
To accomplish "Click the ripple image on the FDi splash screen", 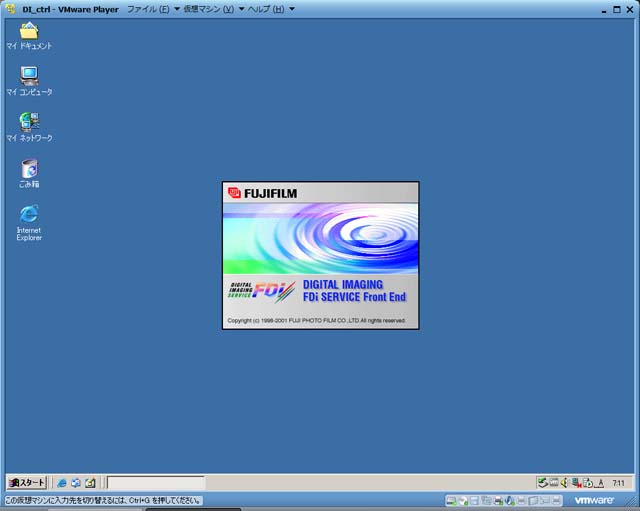I will (x=320, y=238).
